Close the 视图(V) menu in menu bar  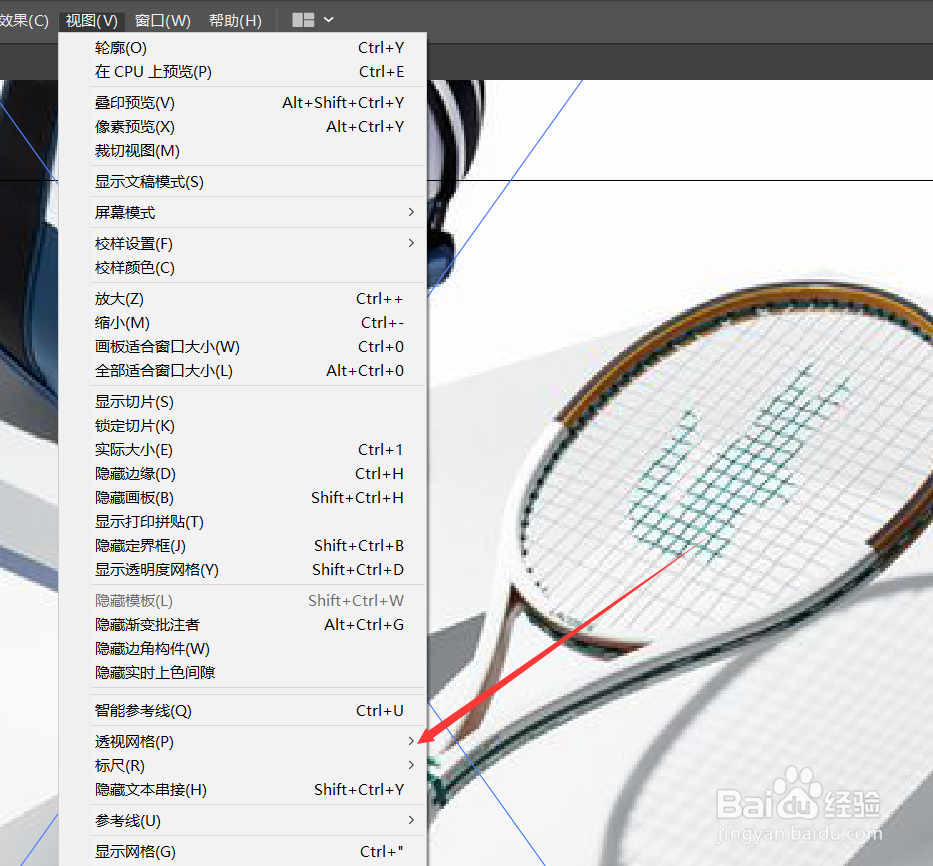92,21
